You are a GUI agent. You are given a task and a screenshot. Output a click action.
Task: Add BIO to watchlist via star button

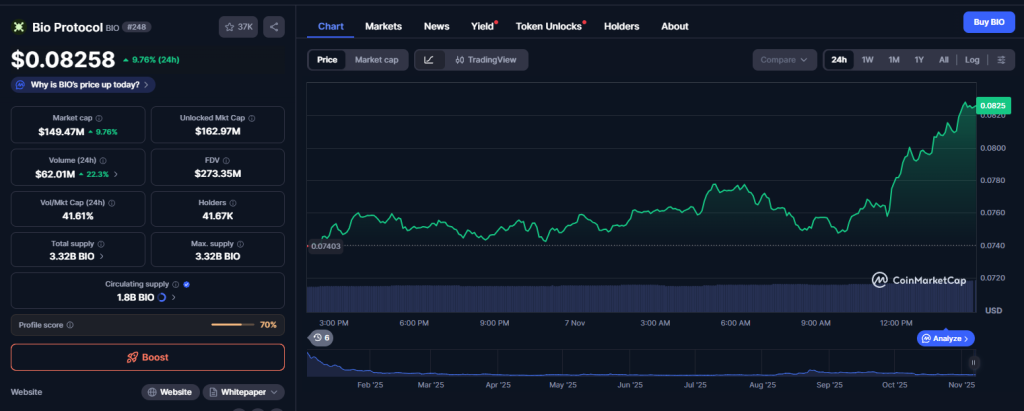(x=237, y=27)
